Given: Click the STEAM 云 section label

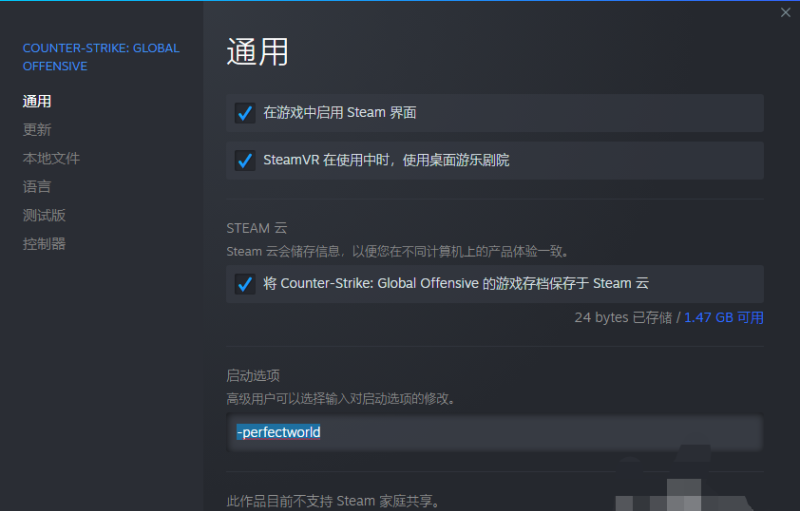Looking at the screenshot, I should [257, 228].
